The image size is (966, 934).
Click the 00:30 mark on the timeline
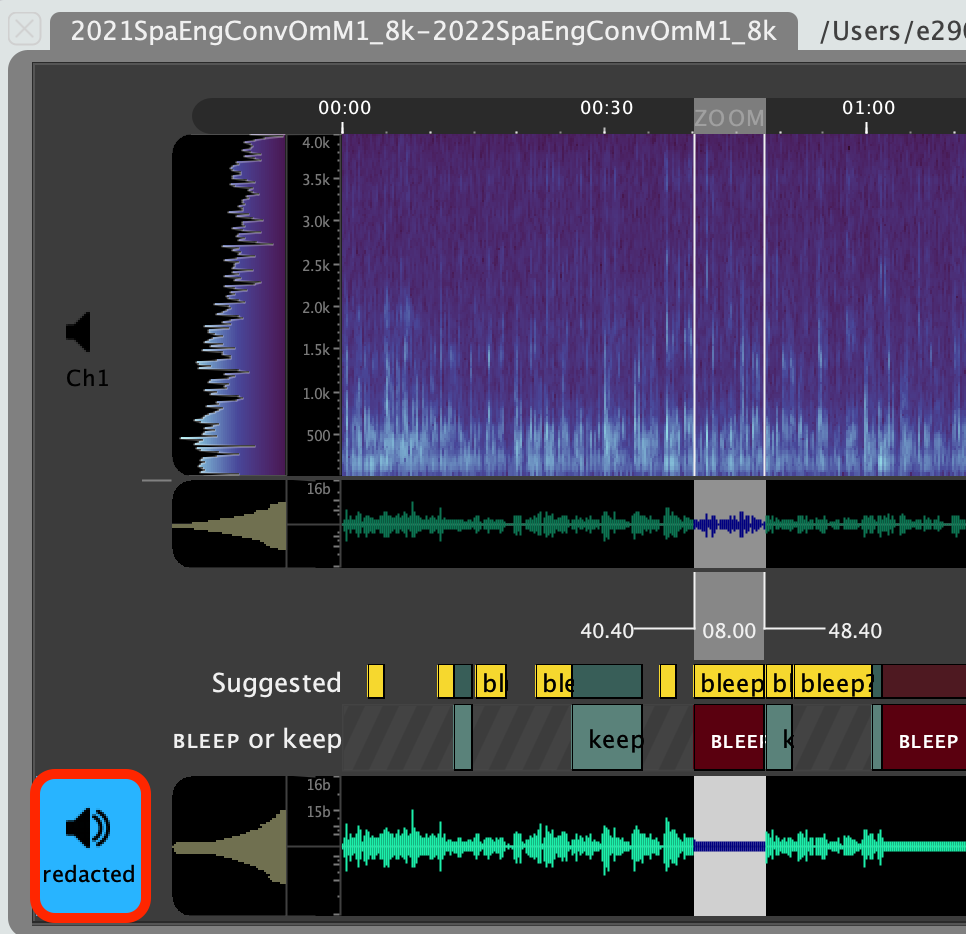606,108
